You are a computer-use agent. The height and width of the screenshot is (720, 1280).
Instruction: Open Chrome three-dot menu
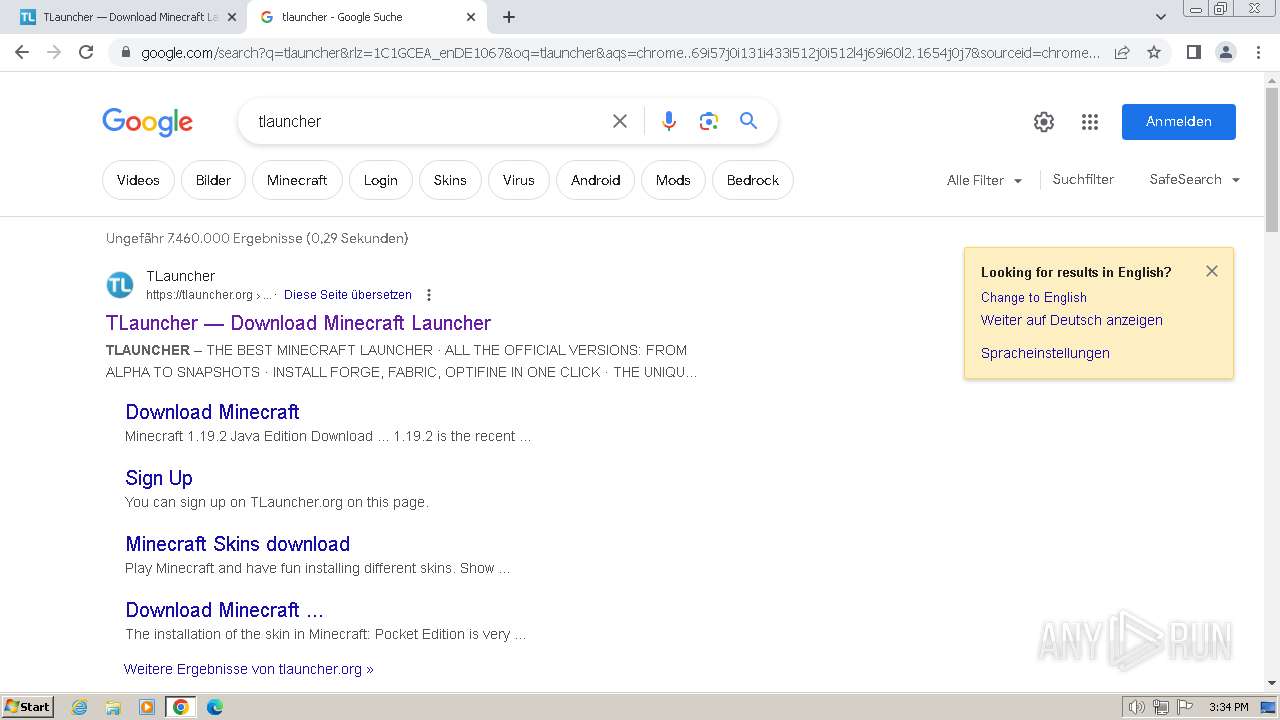(x=1259, y=52)
